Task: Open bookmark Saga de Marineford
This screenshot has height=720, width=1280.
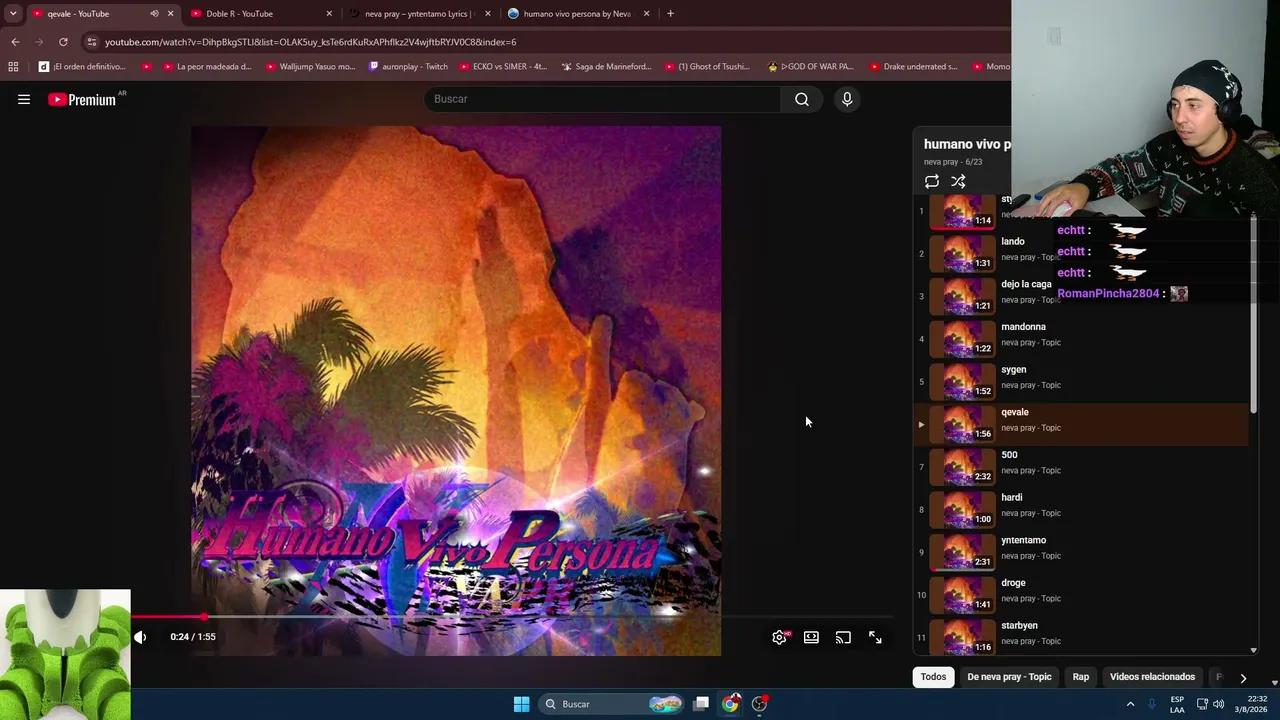Action: point(606,67)
